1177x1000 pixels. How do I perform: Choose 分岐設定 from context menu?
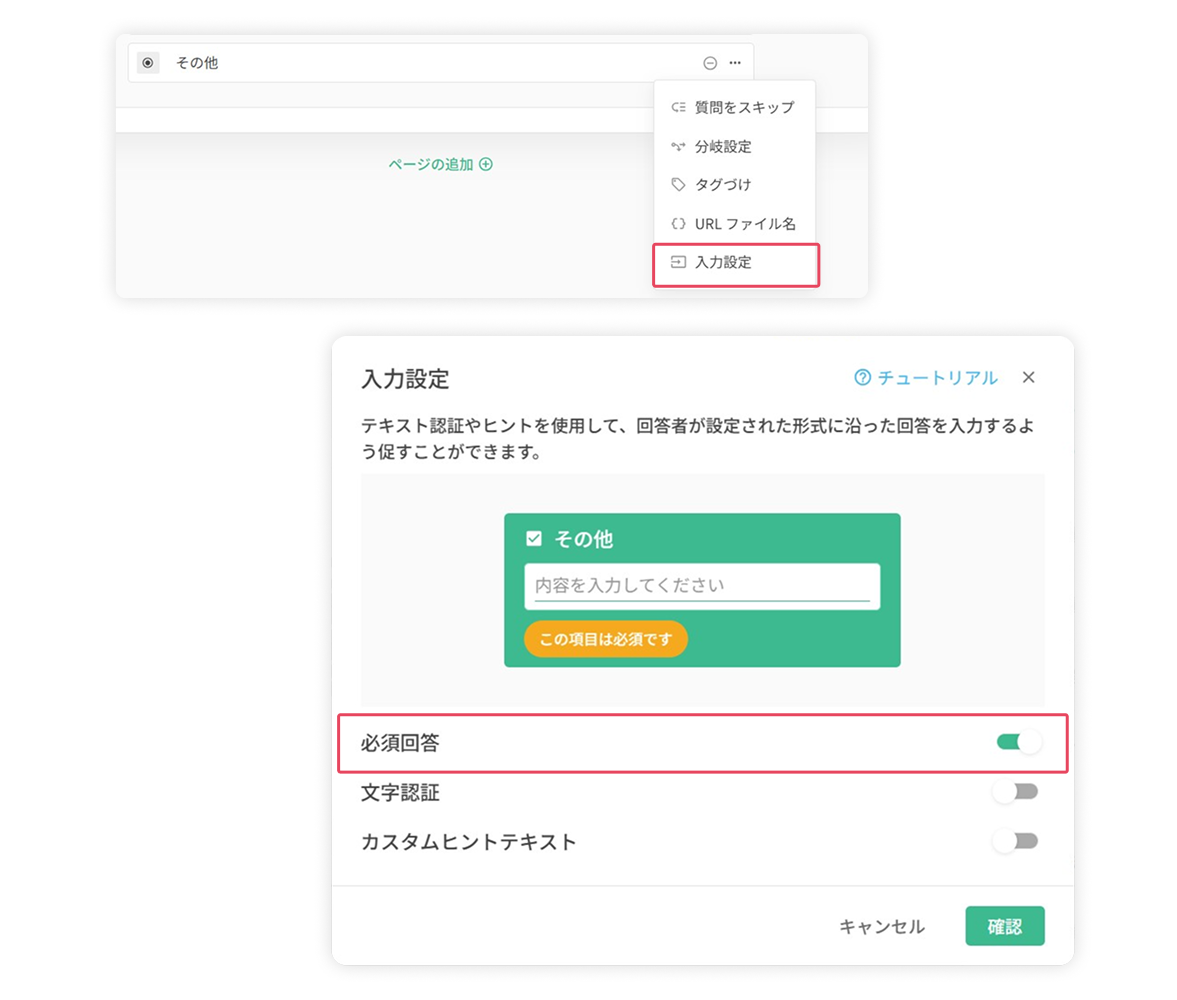735,146
